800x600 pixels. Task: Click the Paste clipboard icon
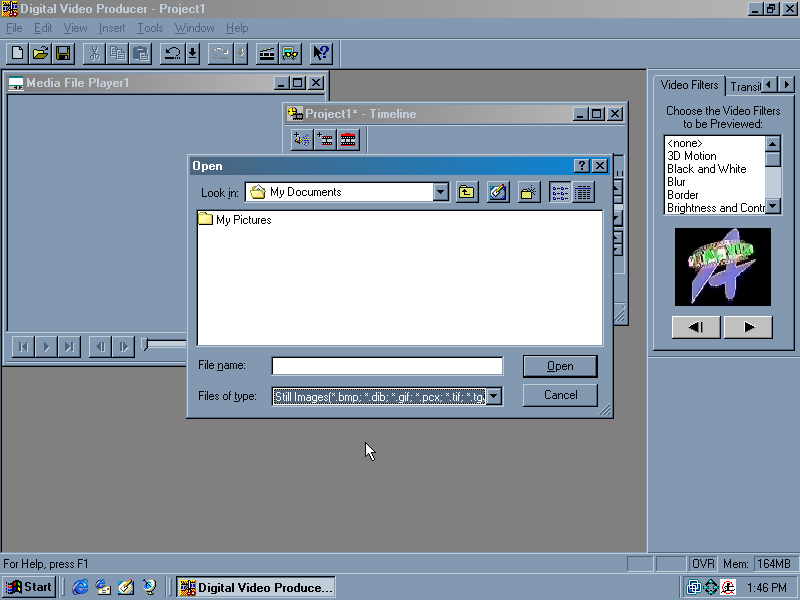[140, 53]
